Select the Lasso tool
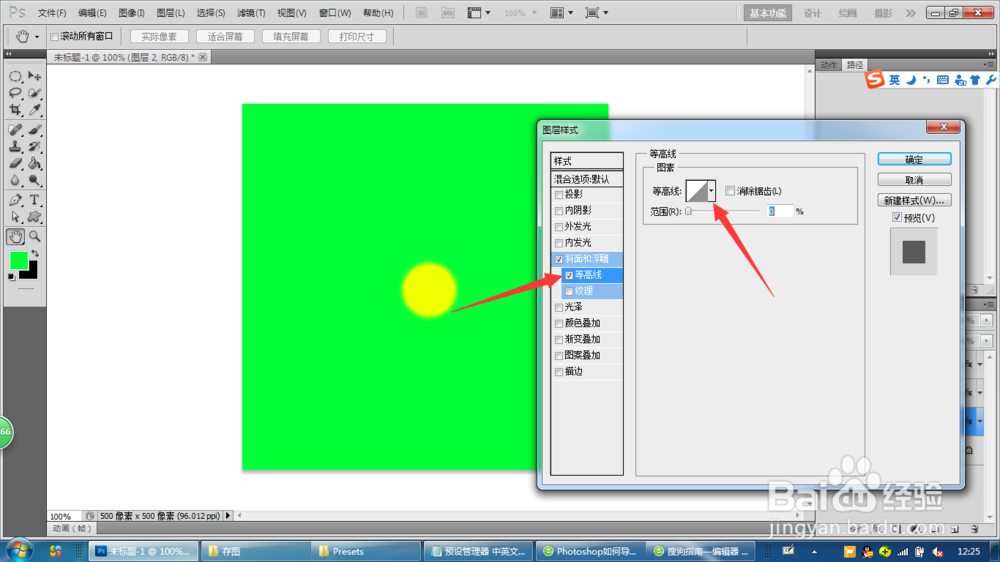 (15, 93)
